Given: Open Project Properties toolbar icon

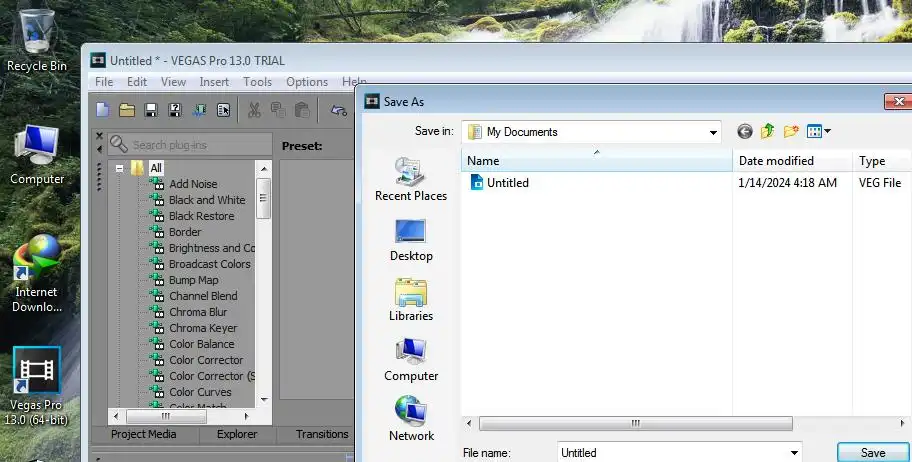Looking at the screenshot, I should click(223, 110).
